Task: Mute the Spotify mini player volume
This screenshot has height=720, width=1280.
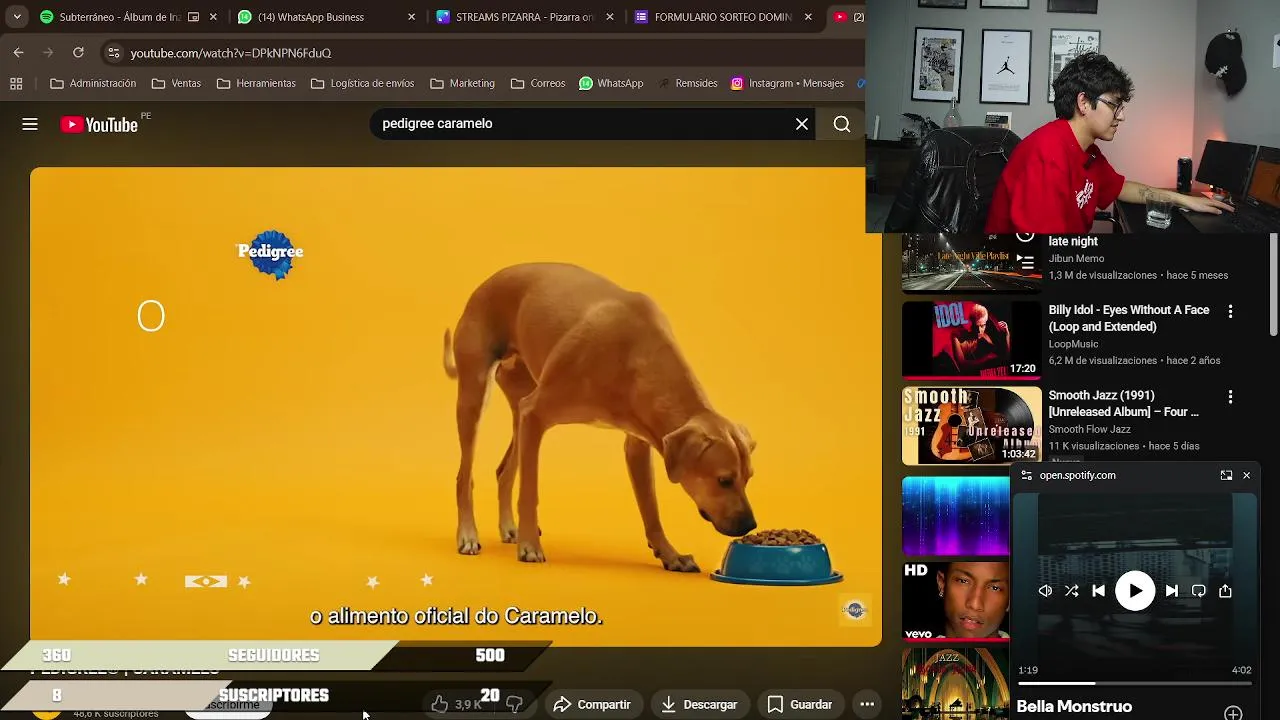Action: [1045, 591]
